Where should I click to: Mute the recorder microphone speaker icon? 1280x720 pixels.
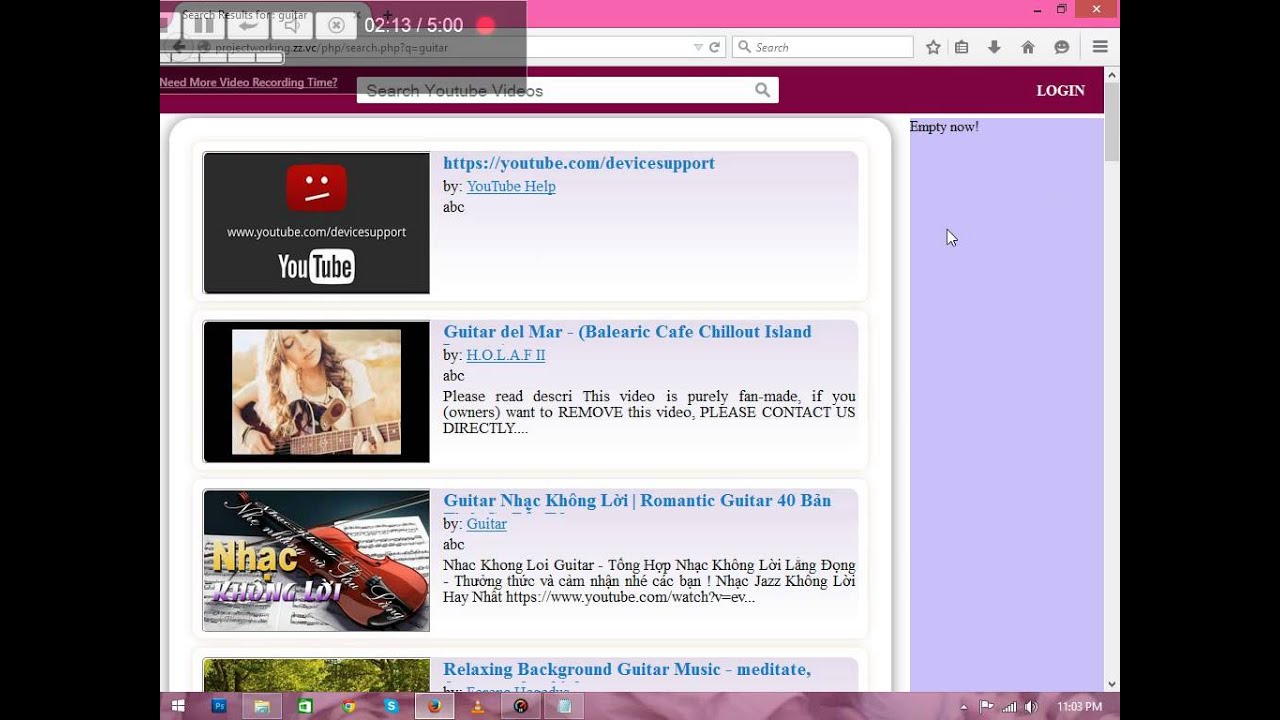292,25
